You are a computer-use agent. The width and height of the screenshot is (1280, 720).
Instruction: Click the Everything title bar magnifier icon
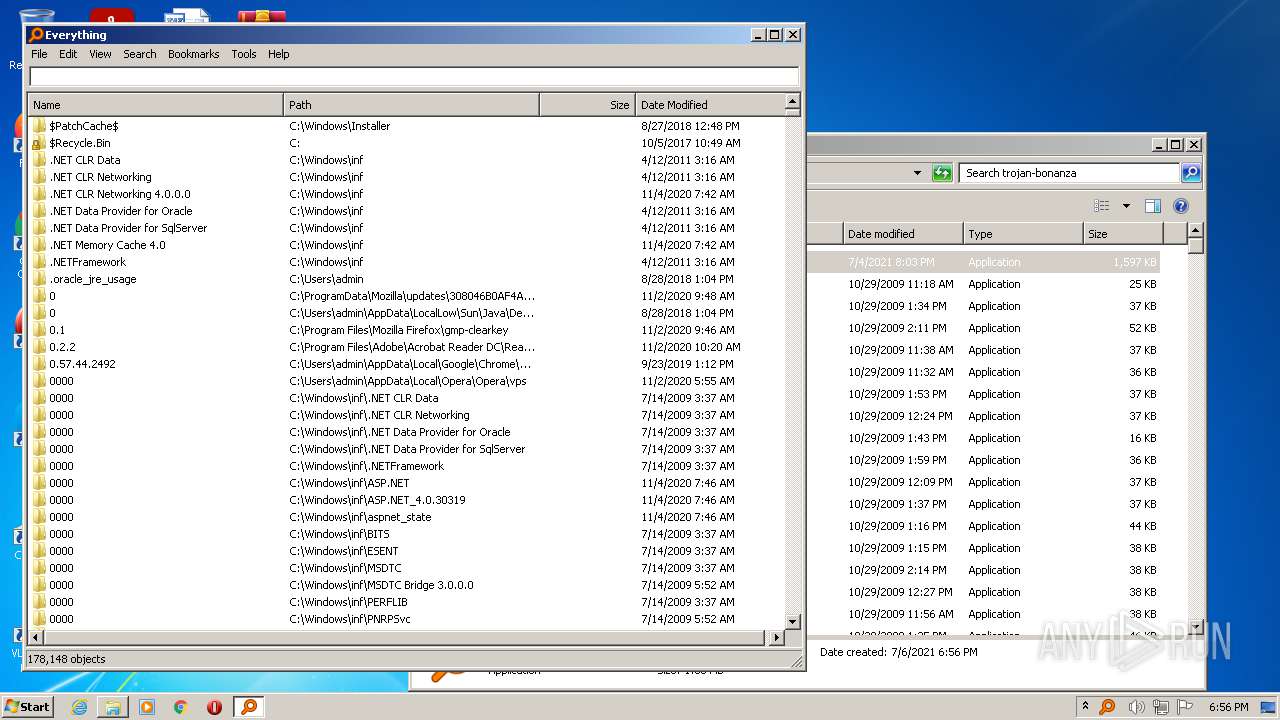click(36, 34)
